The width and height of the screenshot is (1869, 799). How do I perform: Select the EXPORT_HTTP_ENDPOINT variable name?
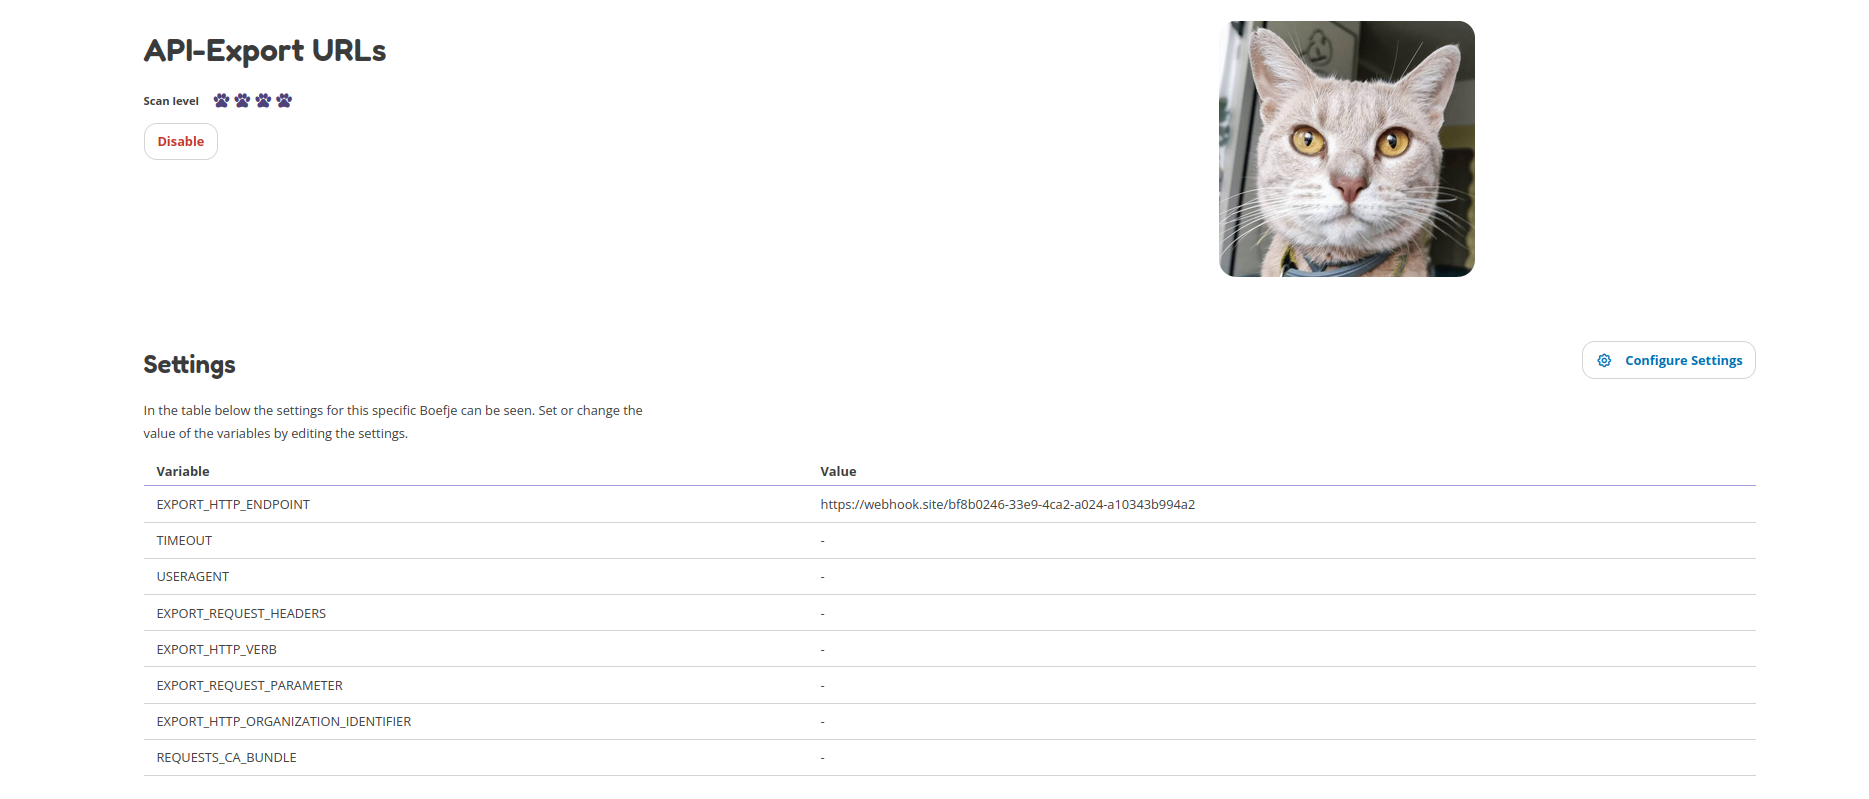click(x=233, y=505)
